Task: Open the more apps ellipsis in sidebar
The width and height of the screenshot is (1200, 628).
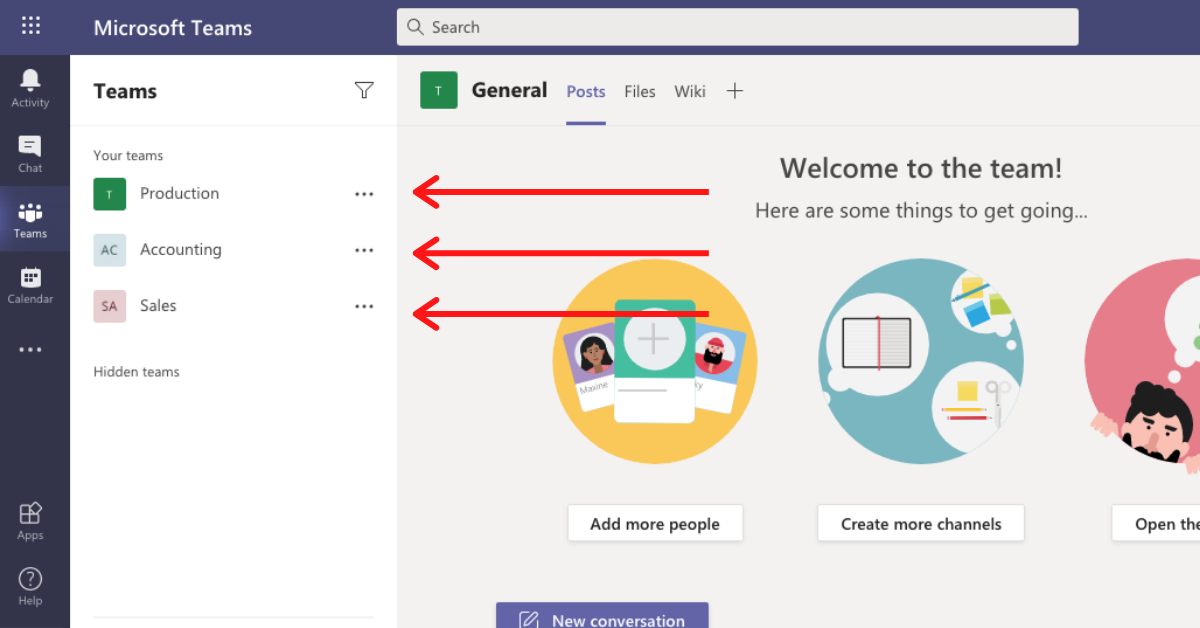Action: tap(30, 350)
